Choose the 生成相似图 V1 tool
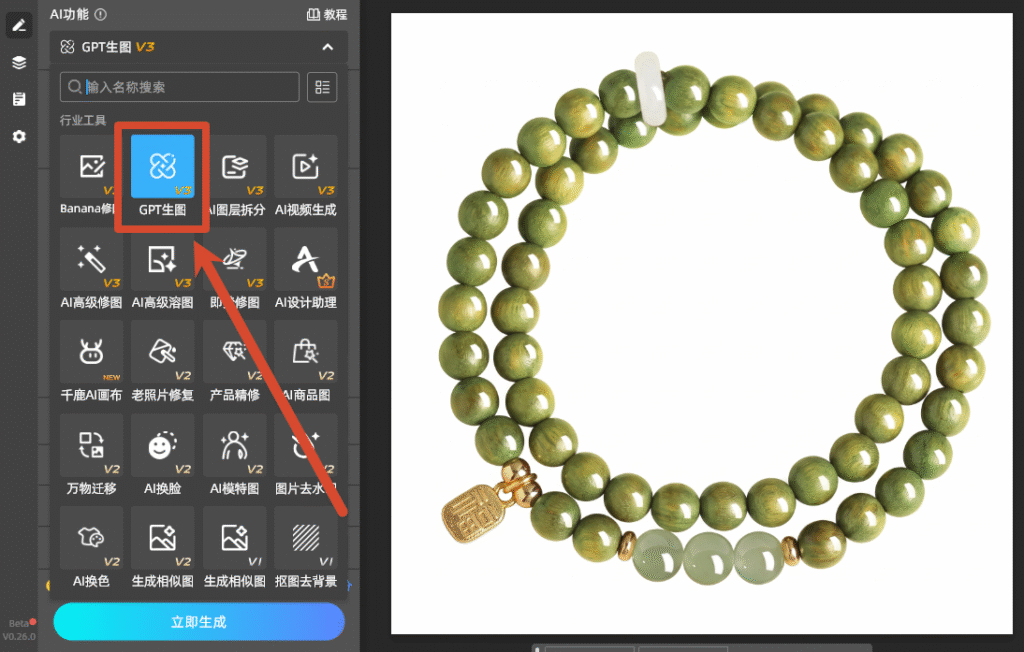 point(234,547)
